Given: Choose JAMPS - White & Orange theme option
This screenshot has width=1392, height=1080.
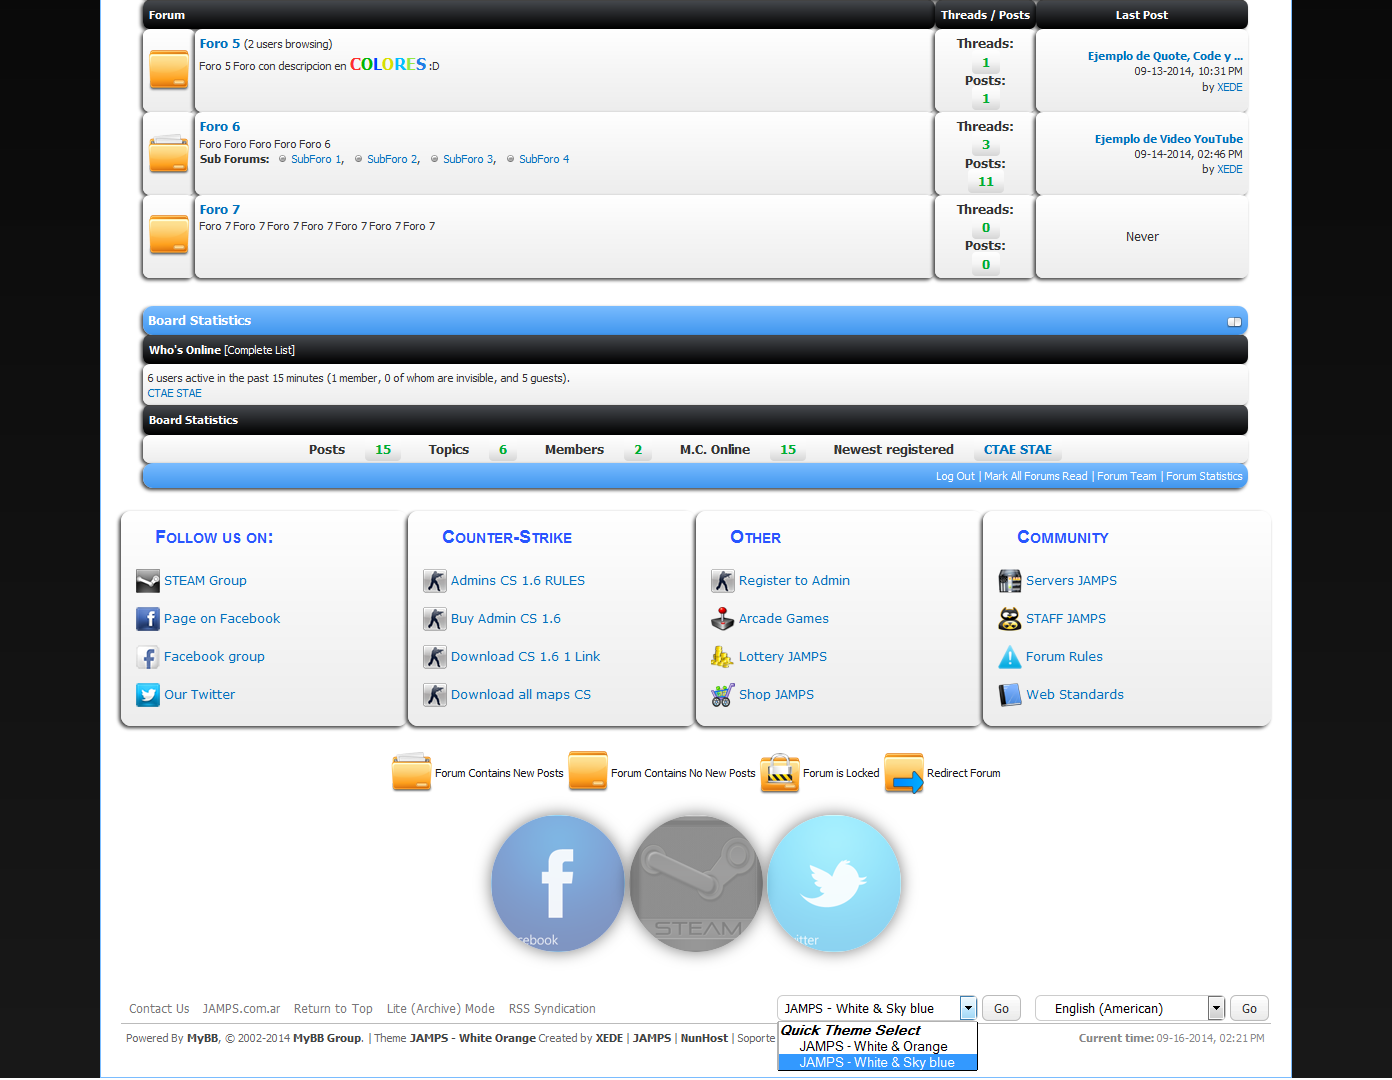Looking at the screenshot, I should 873,1047.
